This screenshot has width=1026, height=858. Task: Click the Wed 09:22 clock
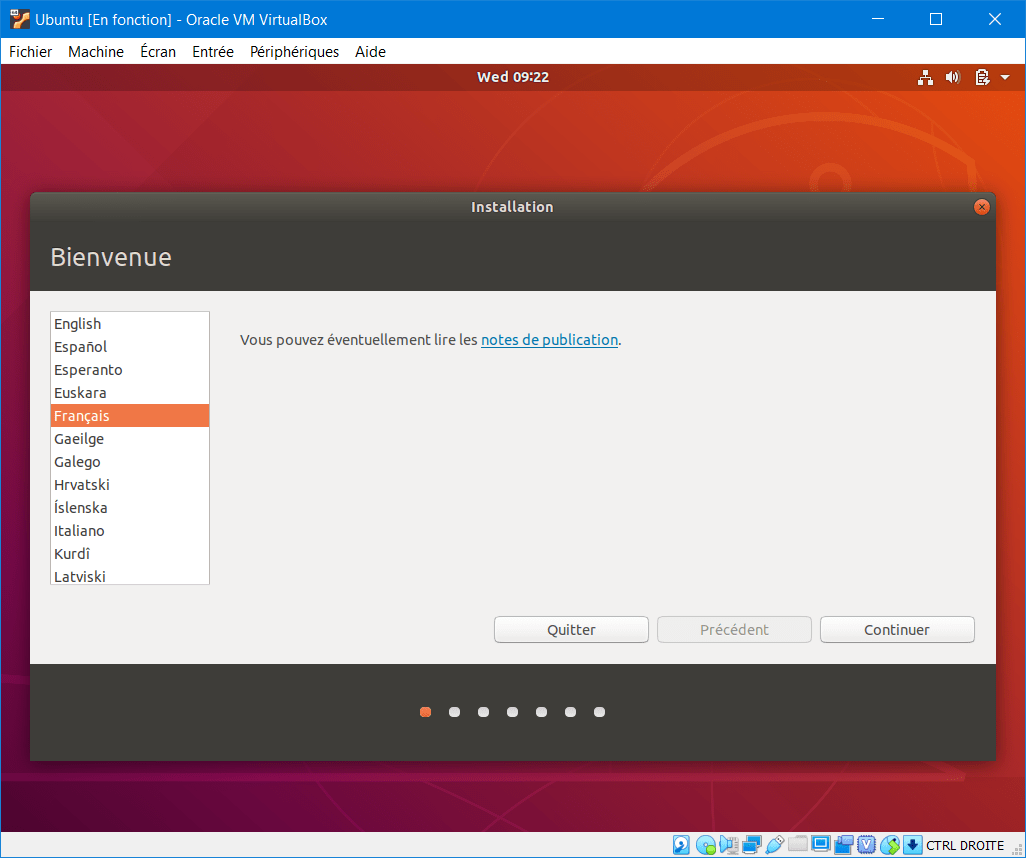513,77
